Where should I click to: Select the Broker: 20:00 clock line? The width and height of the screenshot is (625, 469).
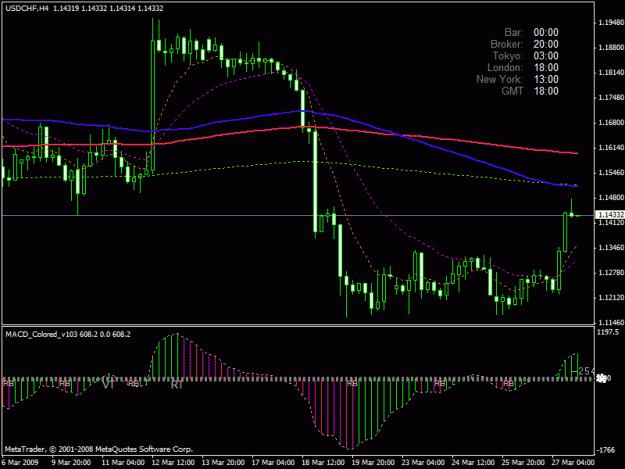(524, 44)
